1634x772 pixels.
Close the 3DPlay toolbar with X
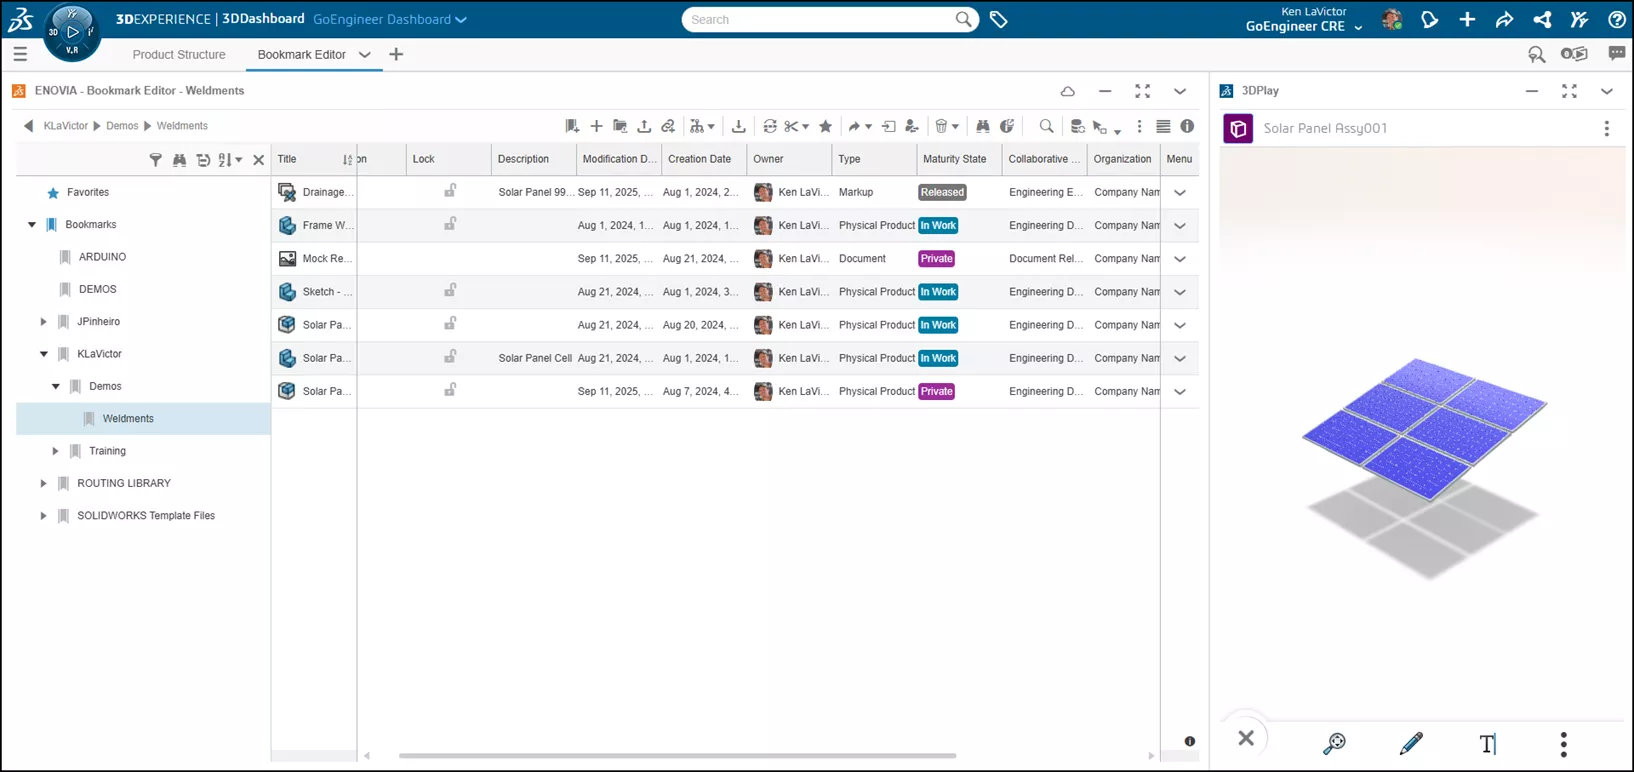(x=1246, y=739)
